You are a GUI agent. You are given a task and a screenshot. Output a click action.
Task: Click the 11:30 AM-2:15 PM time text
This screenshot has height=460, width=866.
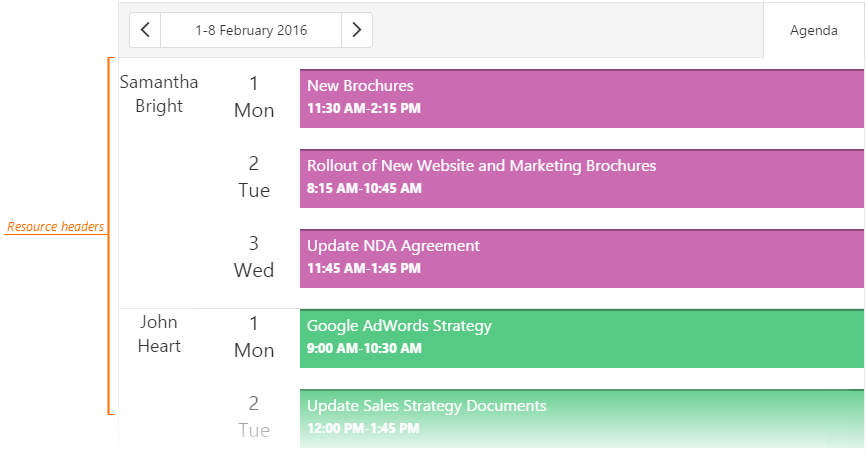(x=364, y=108)
